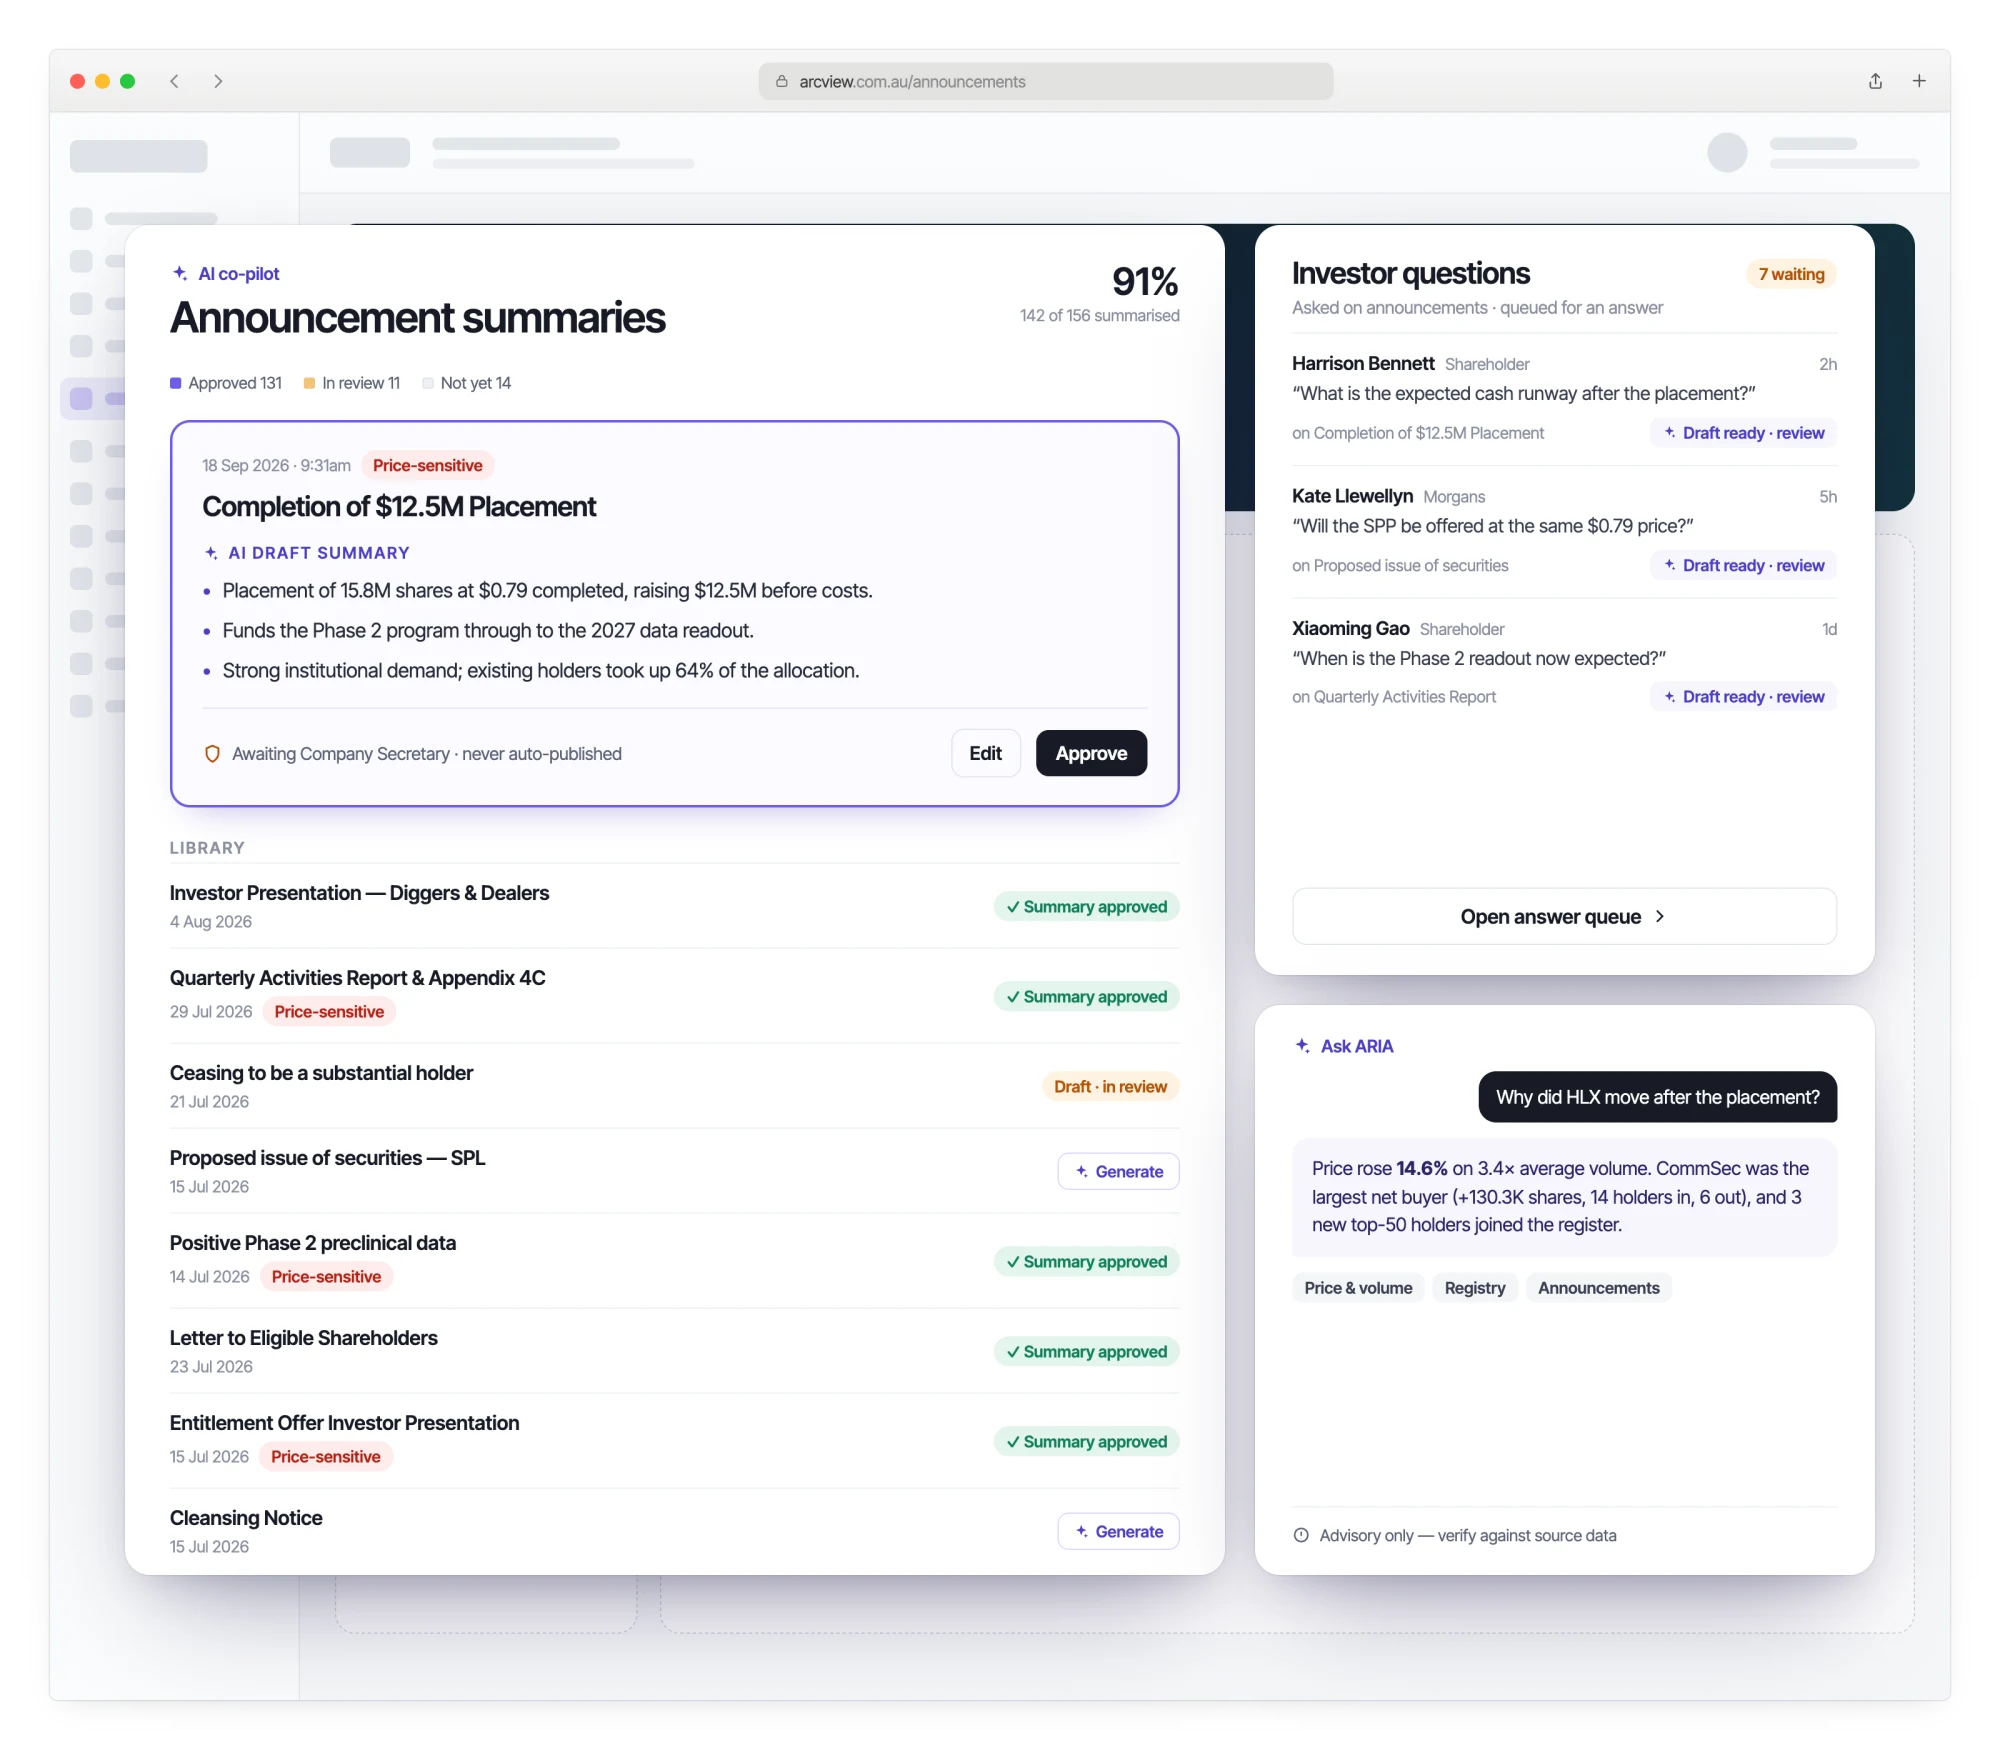The height and width of the screenshot is (1750, 2000).
Task: Generate summary for Proposed issue of securities — SPL
Action: tap(1118, 1171)
